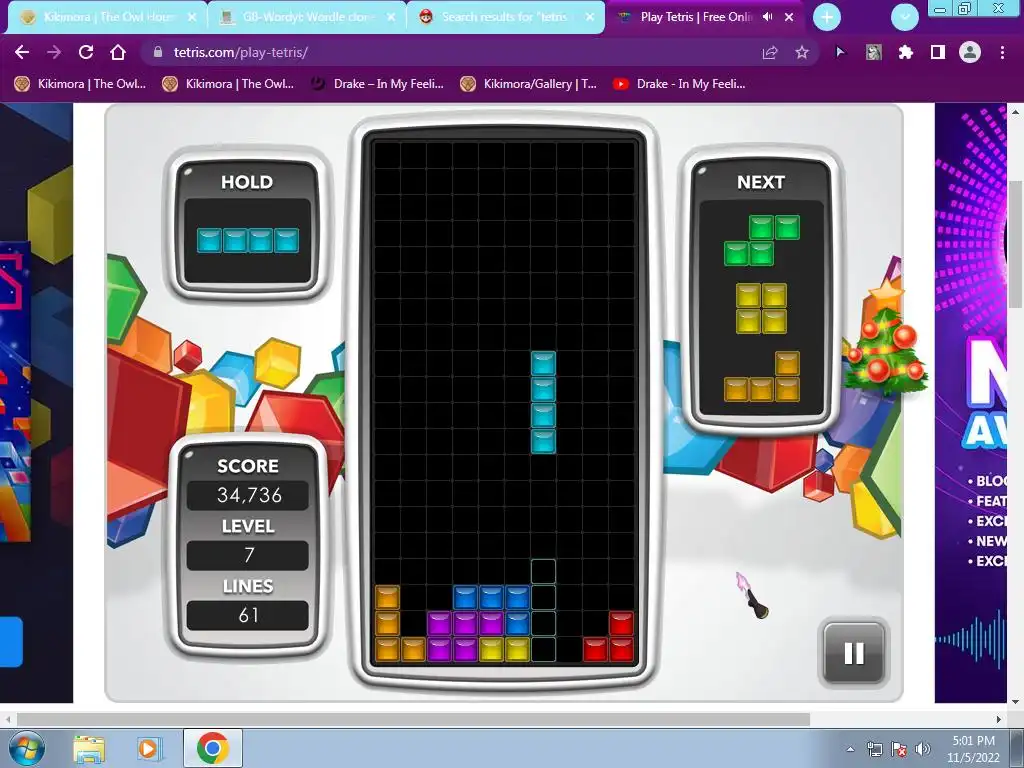Close the Search results for tetris tab
Viewport: 1024px width, 768px height.
590,18
